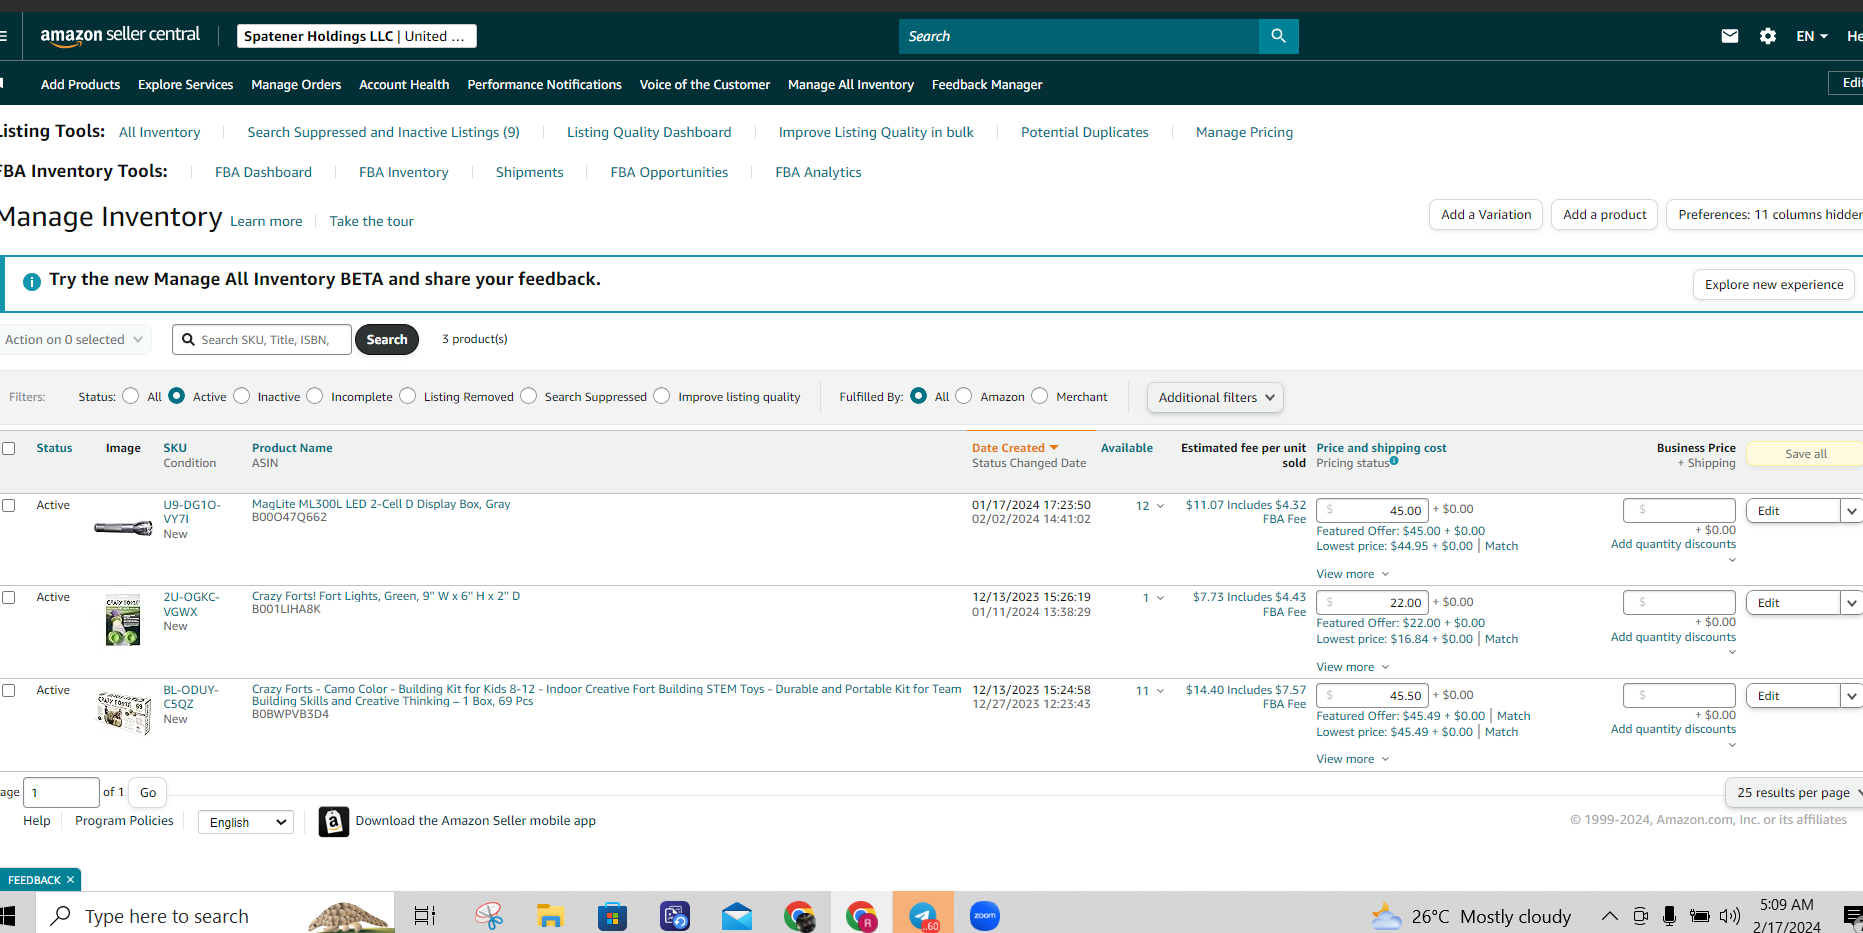Open Microsoft Store from the taskbar
The width and height of the screenshot is (1863, 933).
[x=612, y=916]
